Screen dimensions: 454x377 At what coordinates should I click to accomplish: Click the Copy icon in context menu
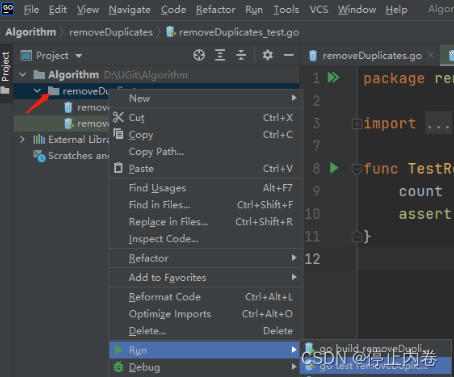(118, 134)
